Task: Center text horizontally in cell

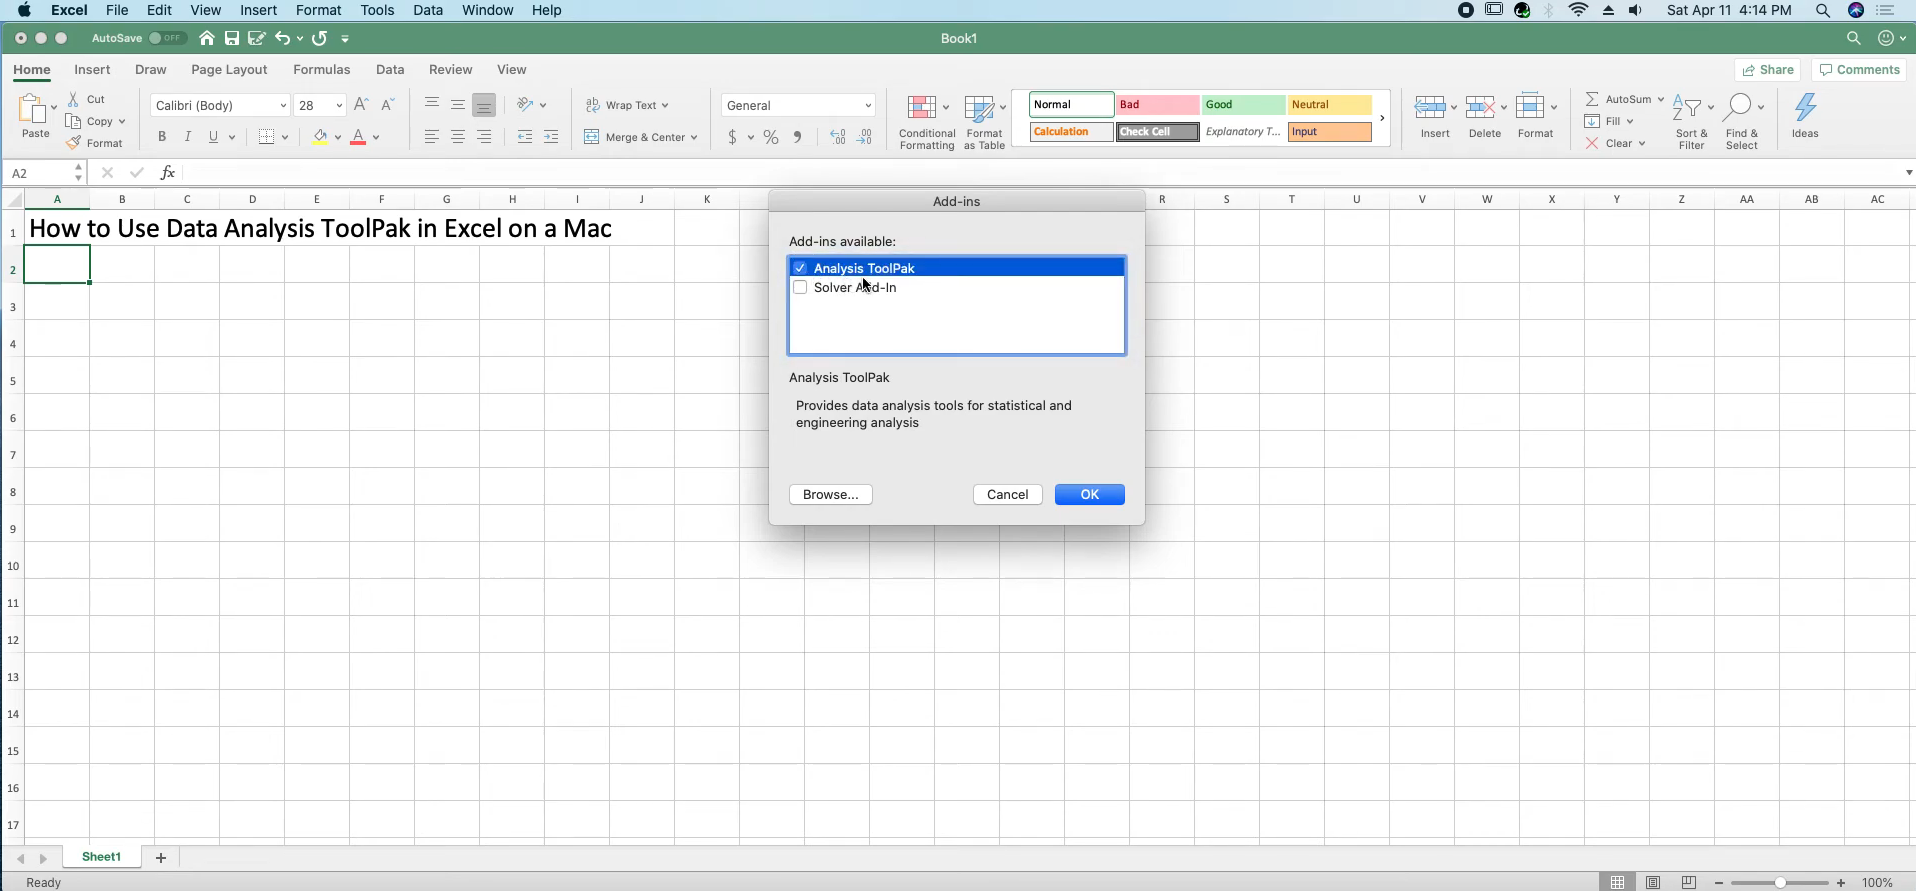Action: tap(458, 137)
